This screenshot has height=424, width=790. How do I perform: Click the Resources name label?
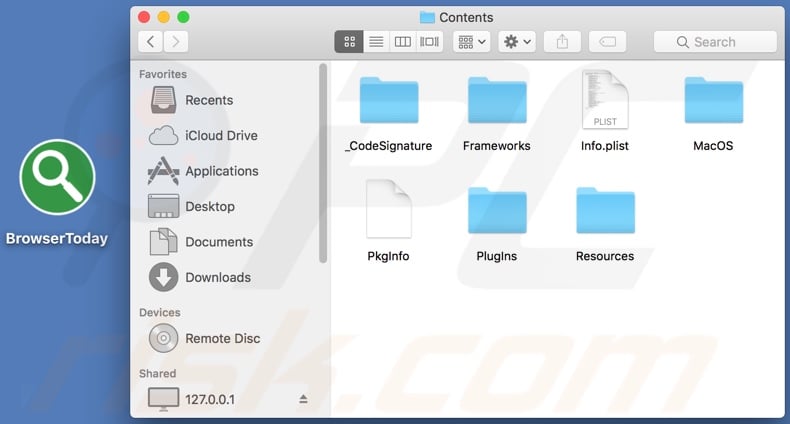[x=605, y=256]
